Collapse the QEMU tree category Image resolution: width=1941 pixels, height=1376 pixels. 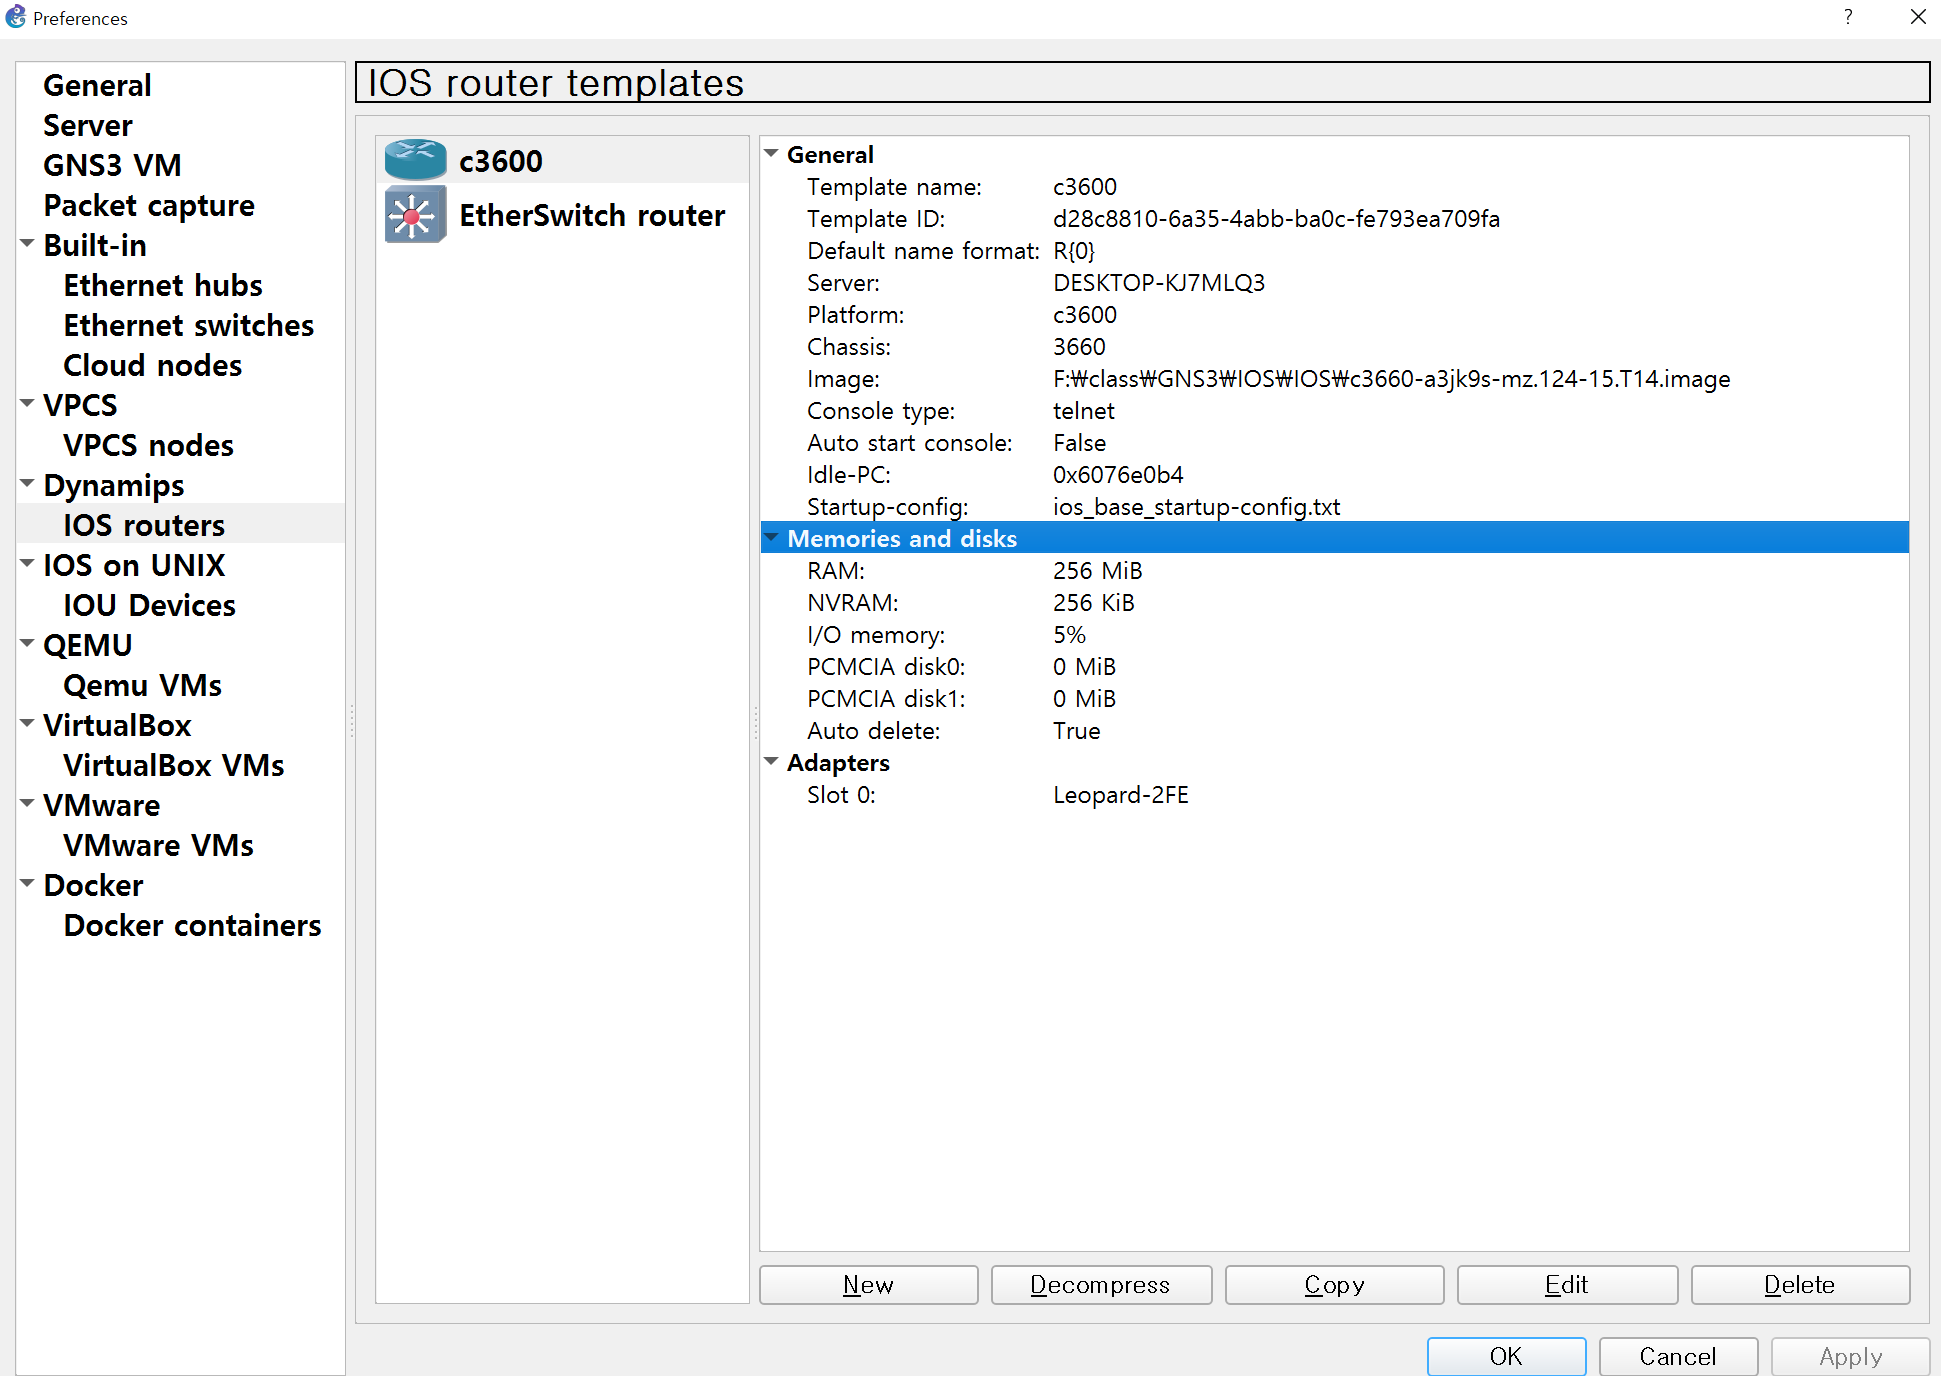[x=27, y=644]
